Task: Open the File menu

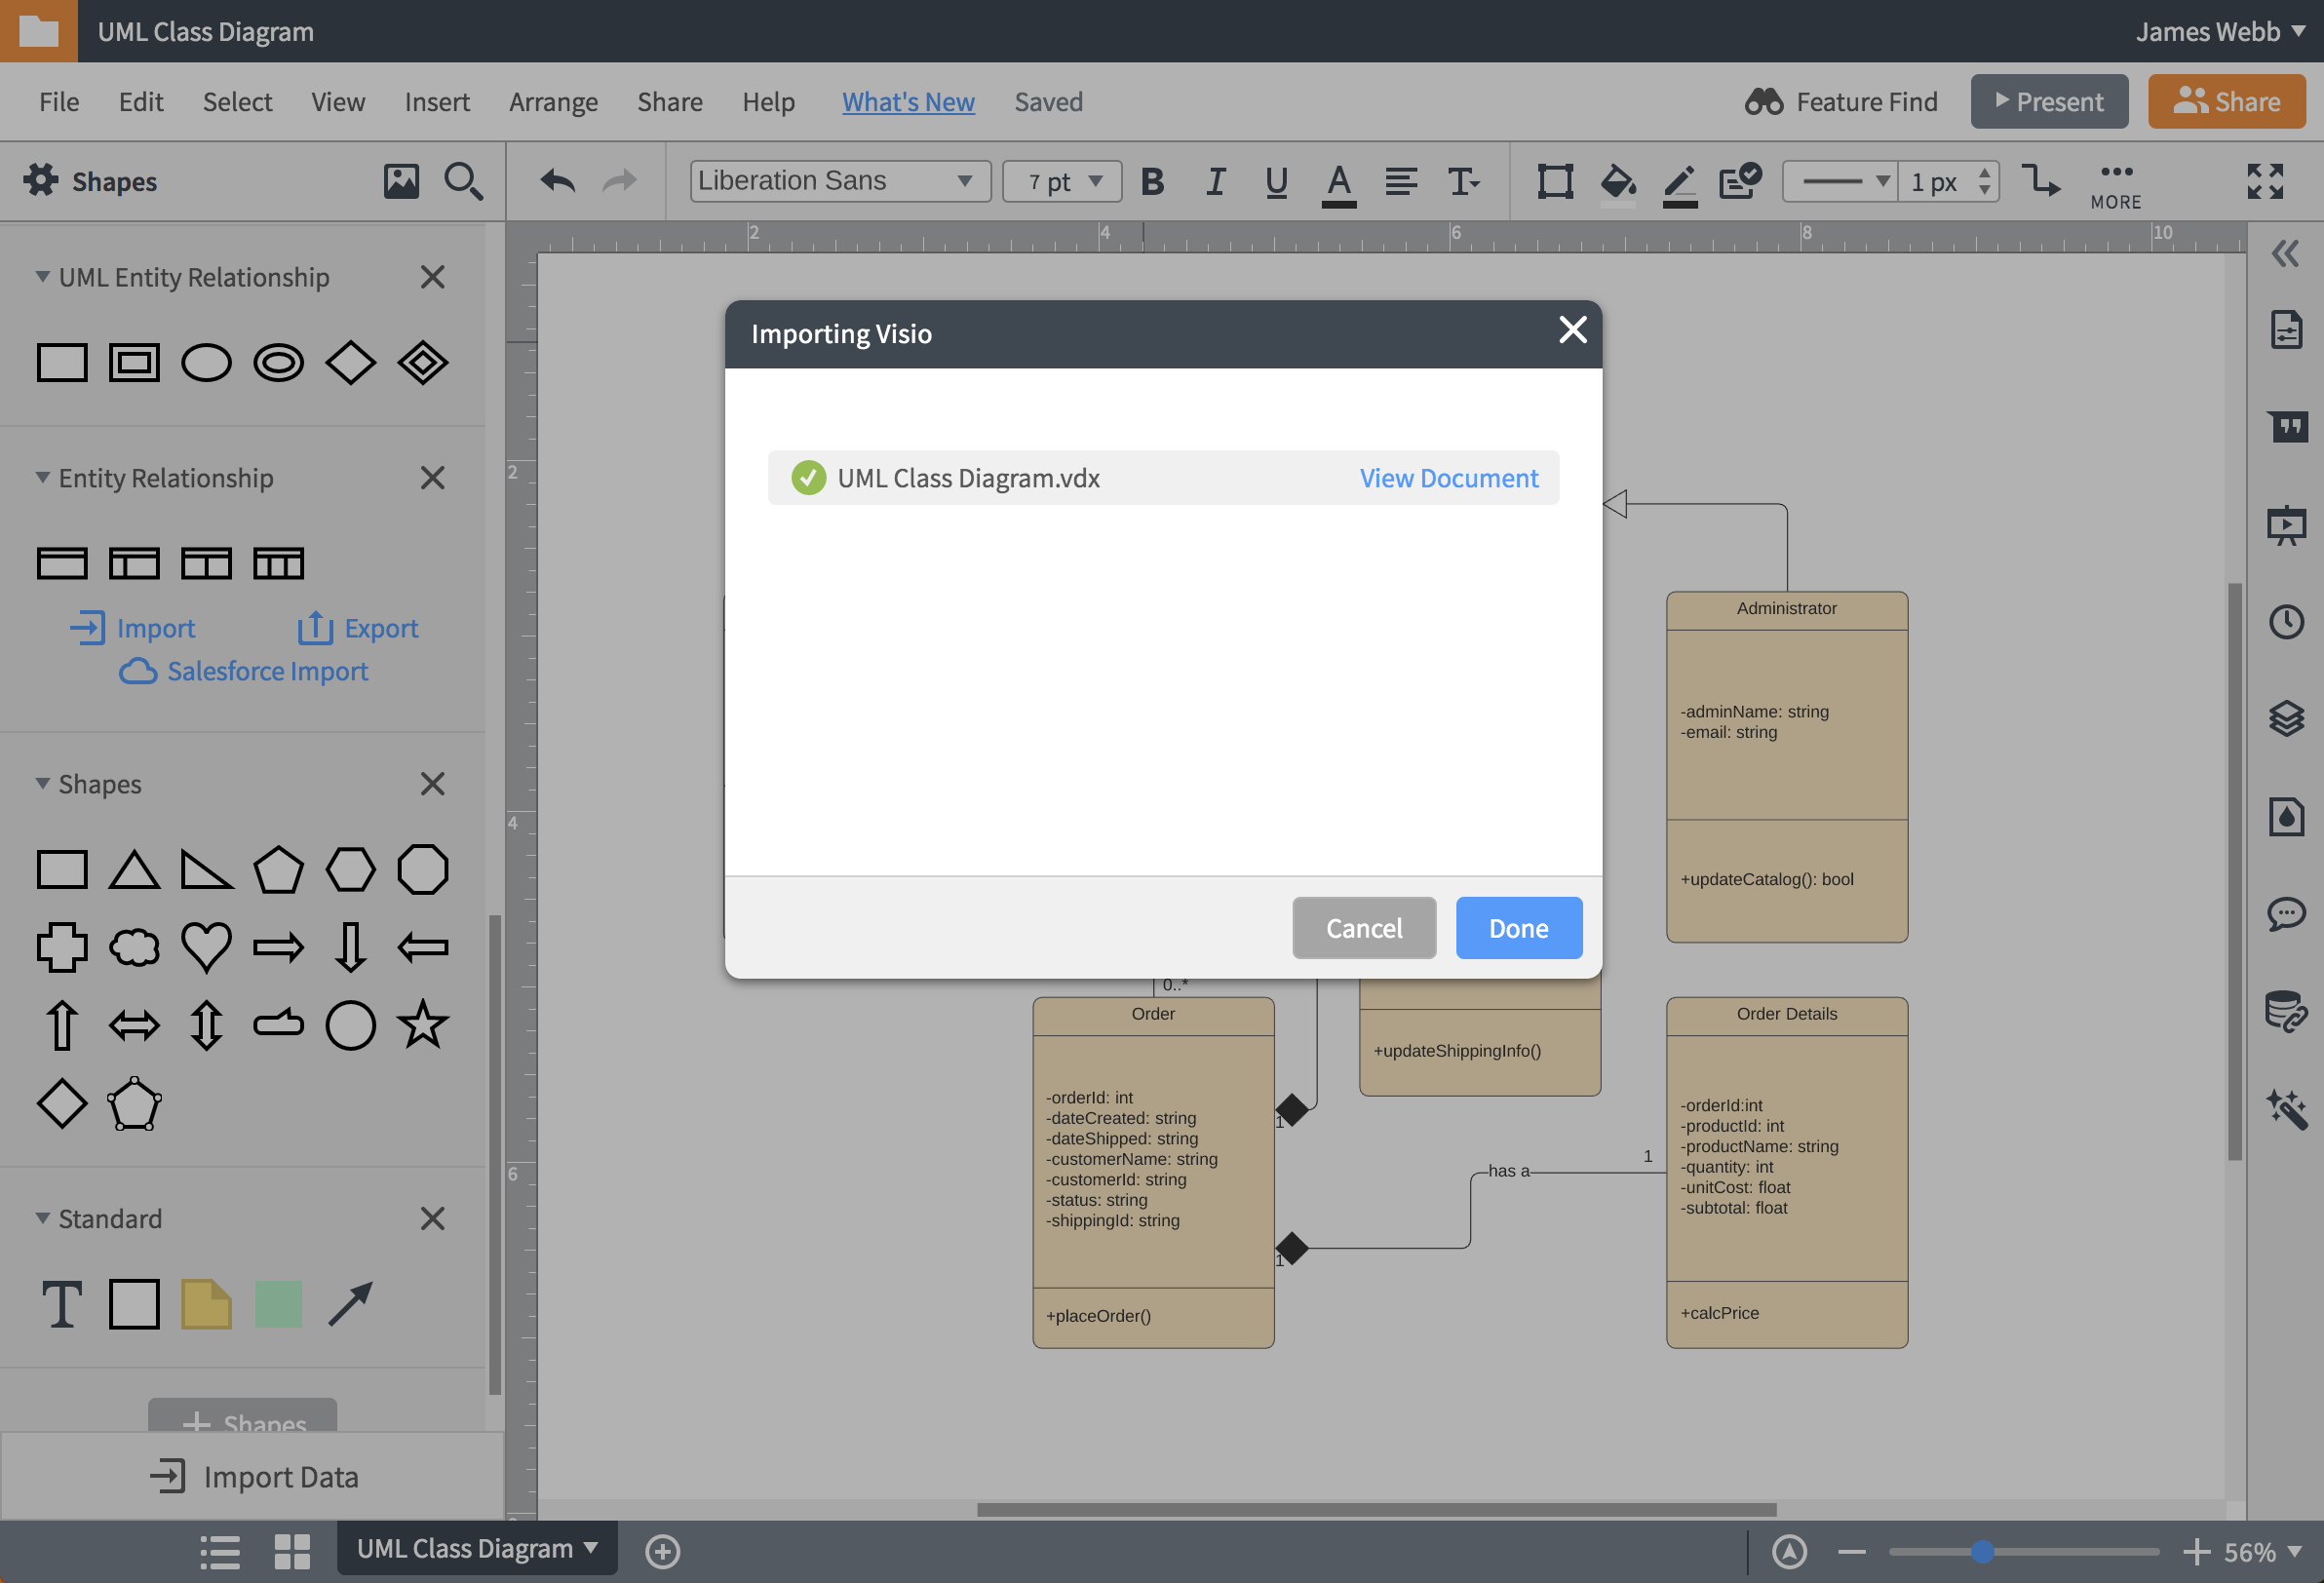Action: [59, 101]
